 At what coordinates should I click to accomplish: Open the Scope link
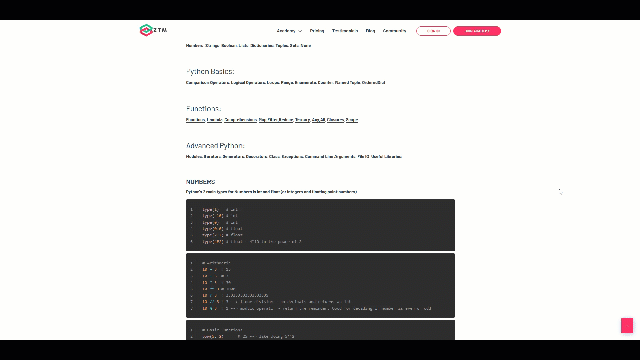pos(352,120)
